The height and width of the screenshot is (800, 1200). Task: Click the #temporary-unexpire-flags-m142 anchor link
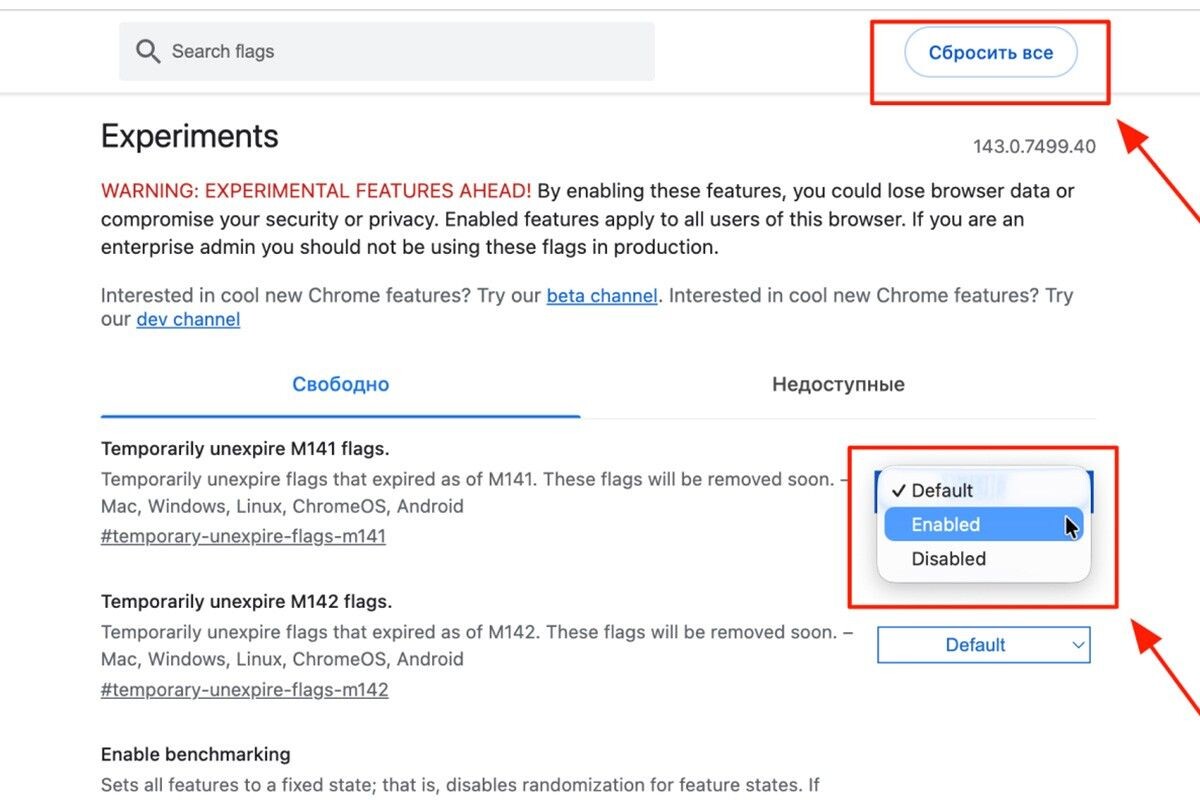click(244, 689)
